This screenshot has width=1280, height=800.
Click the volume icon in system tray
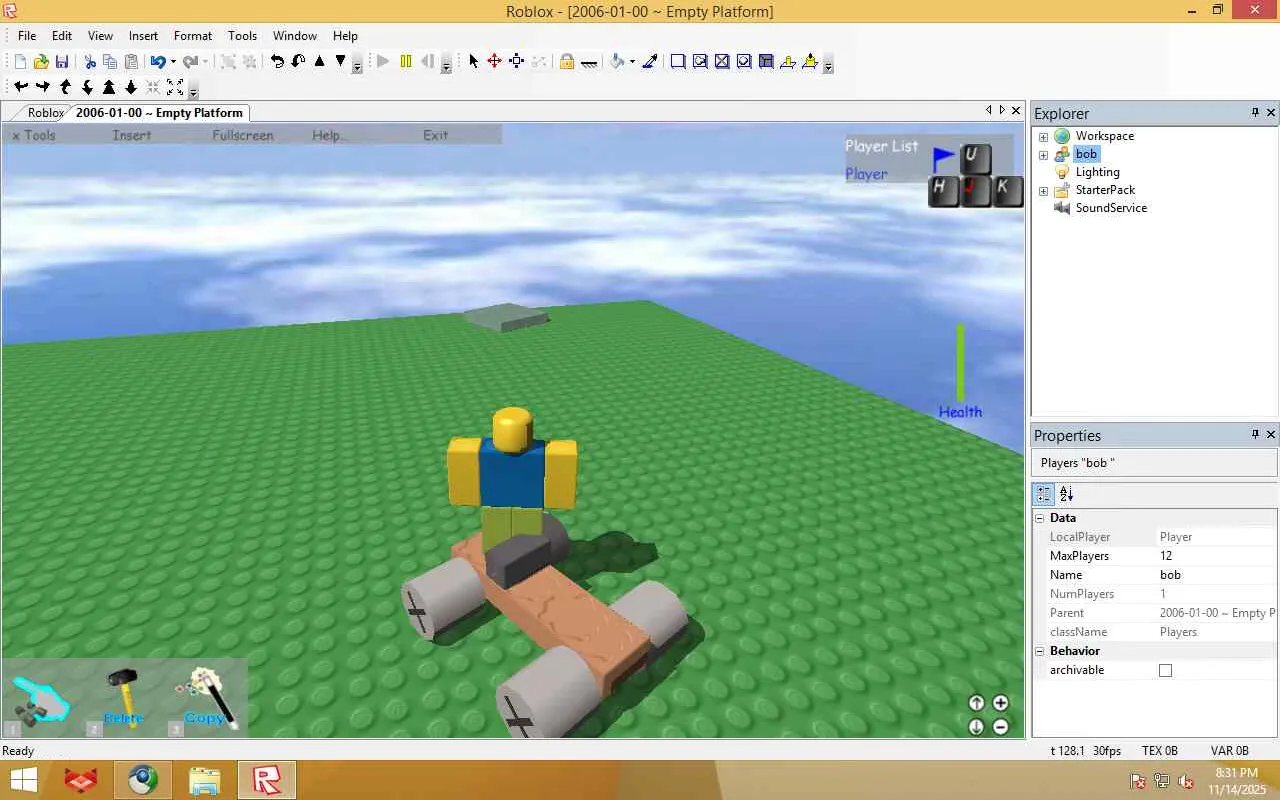(x=1186, y=781)
